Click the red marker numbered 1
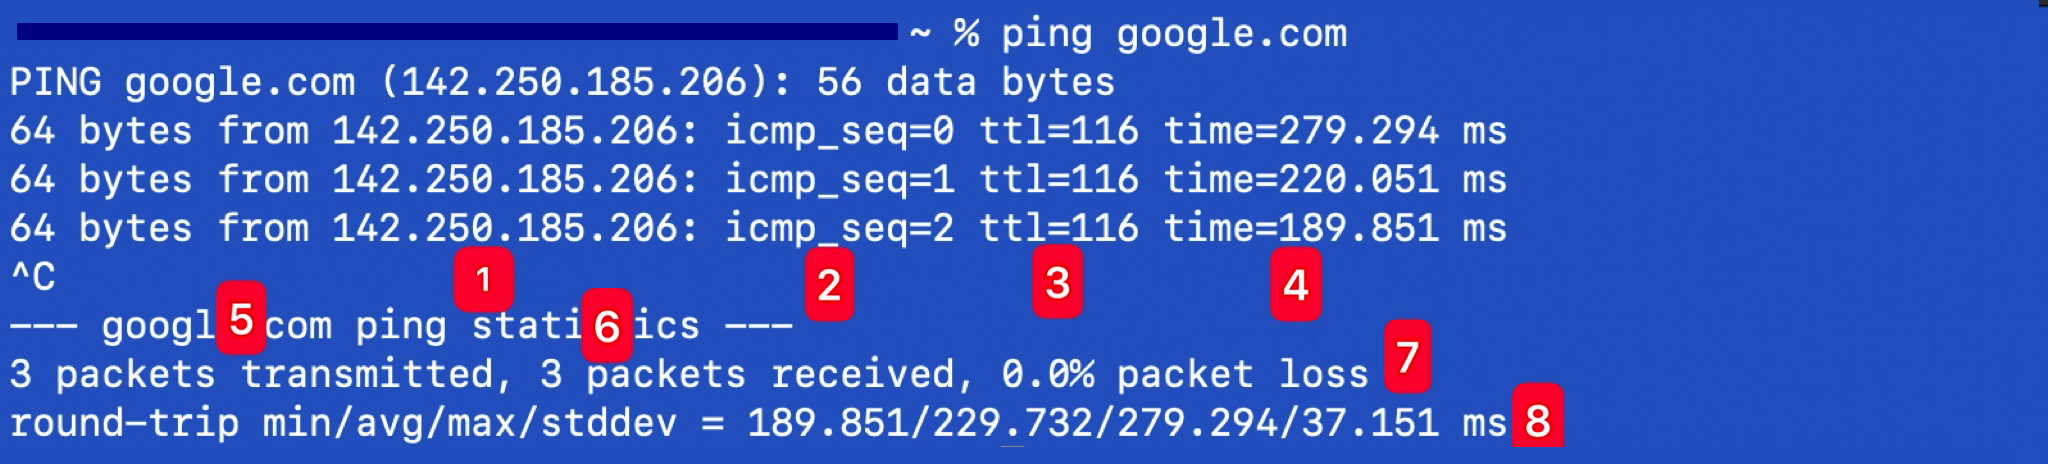2048x464 pixels. pyautogui.click(x=484, y=279)
